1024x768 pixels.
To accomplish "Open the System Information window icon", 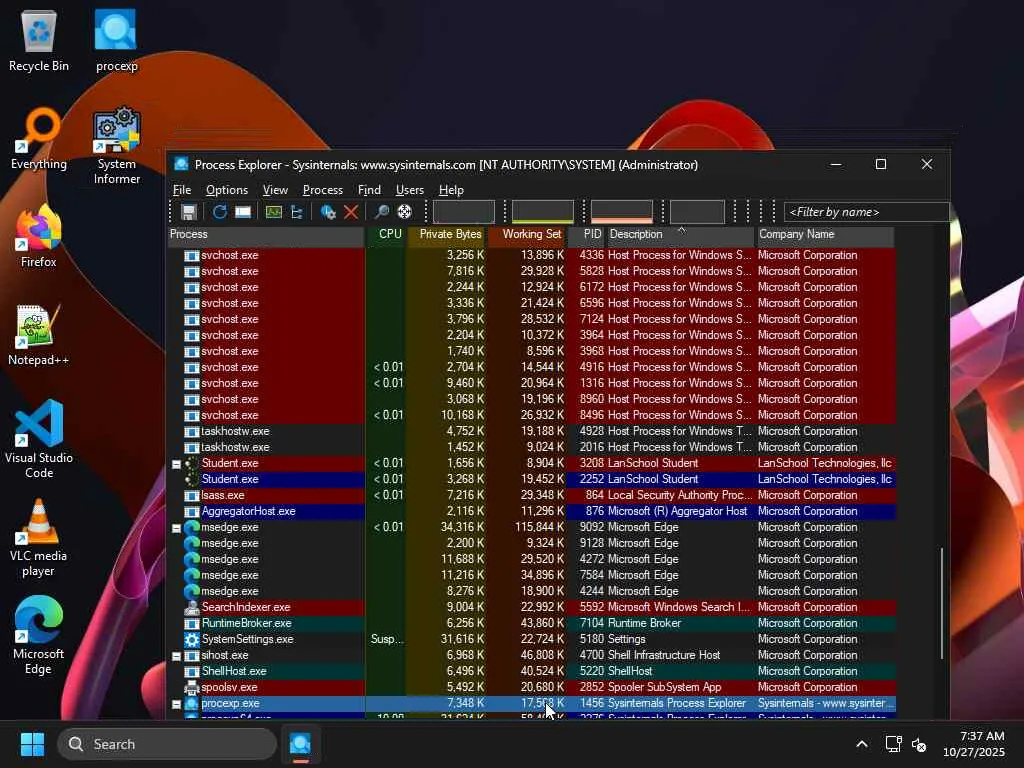I will [243, 212].
